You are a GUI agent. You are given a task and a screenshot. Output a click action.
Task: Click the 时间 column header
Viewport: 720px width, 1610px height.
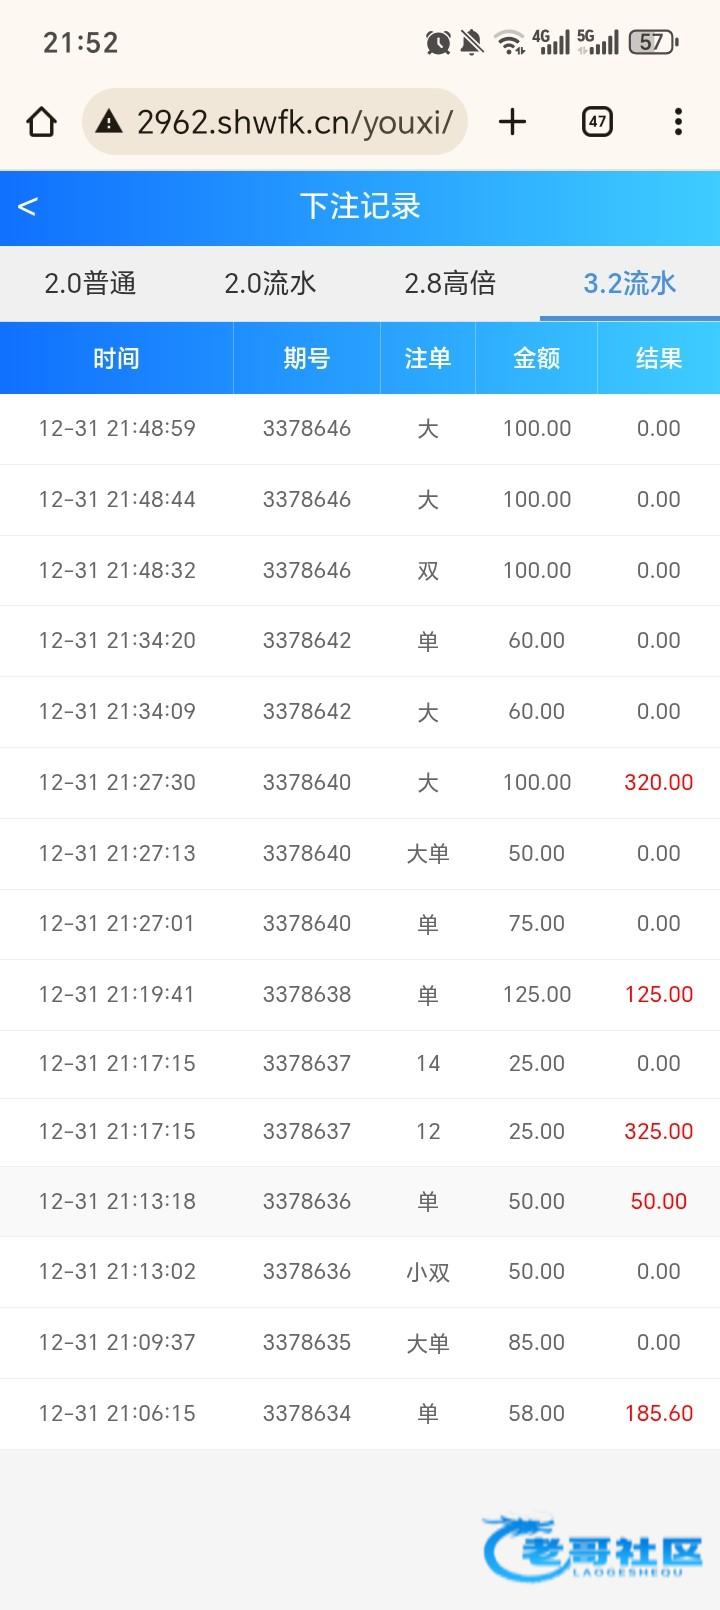pos(116,358)
